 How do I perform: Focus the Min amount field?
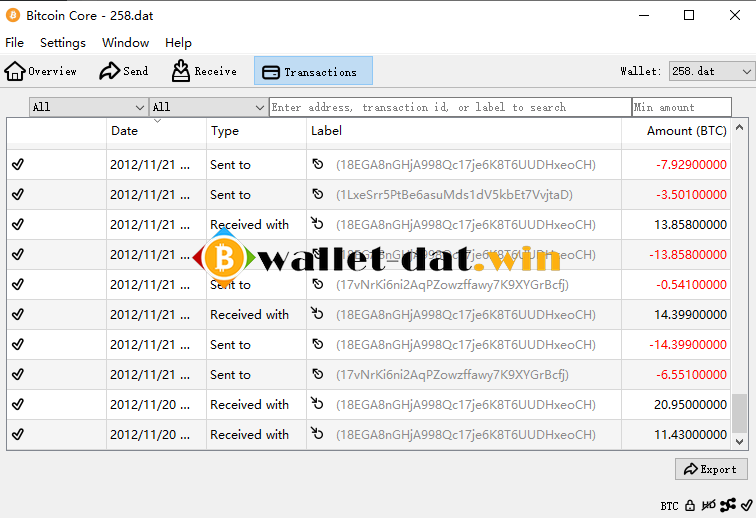pyautogui.click(x=682, y=107)
